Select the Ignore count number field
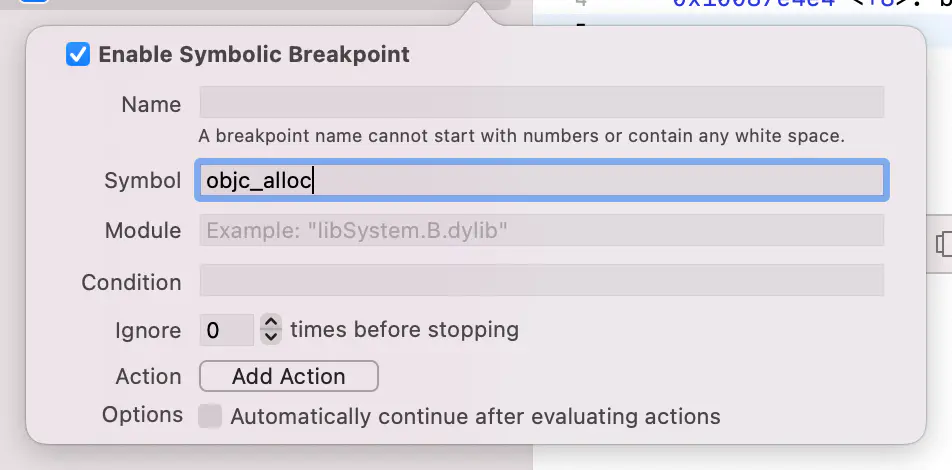This screenshot has height=470, width=952. [226, 330]
